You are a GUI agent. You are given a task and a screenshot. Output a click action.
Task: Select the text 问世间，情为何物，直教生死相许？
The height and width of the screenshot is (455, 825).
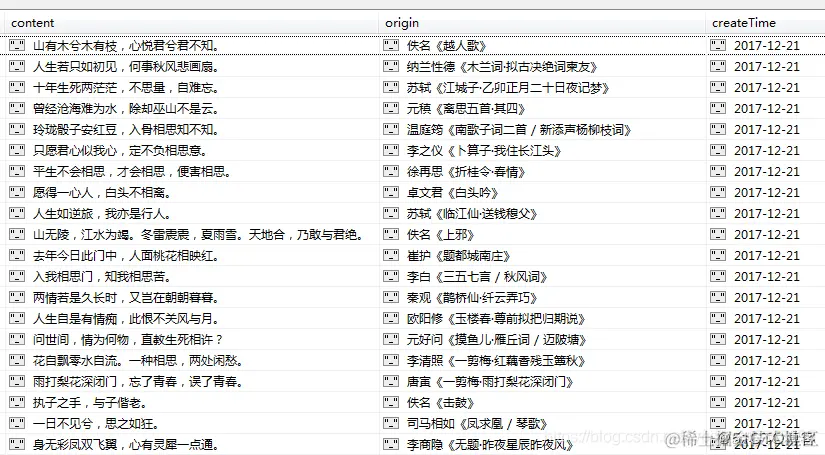(x=128, y=340)
